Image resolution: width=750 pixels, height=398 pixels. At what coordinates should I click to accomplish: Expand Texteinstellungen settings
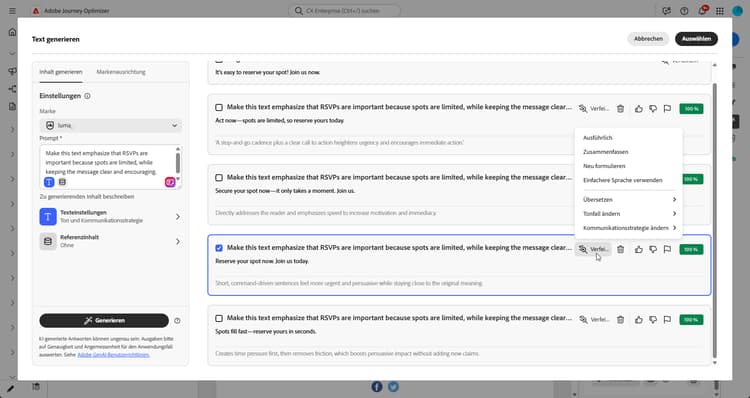[x=110, y=217]
